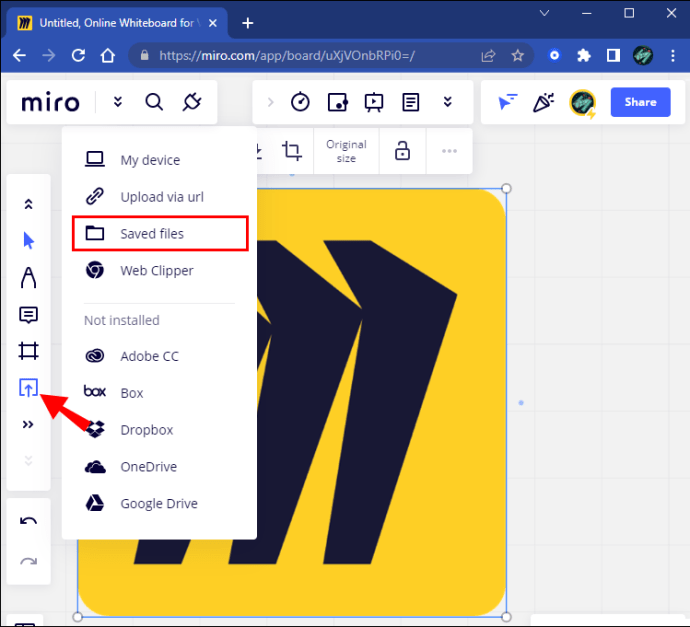Select Box integration
Viewport: 690px width, 627px height.
pos(159,393)
